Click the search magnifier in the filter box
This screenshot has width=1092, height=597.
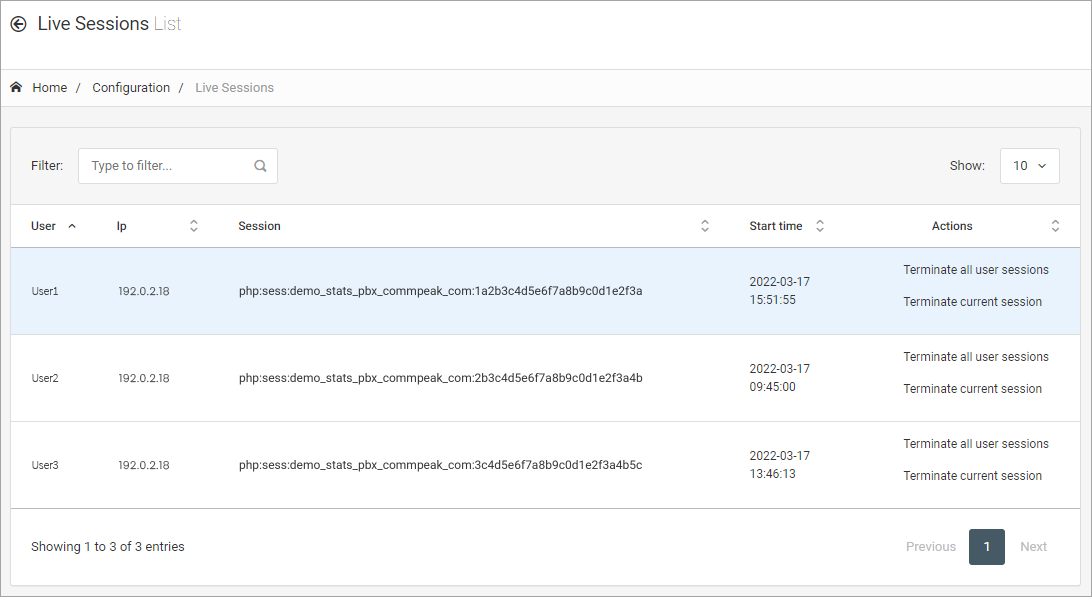[x=260, y=166]
